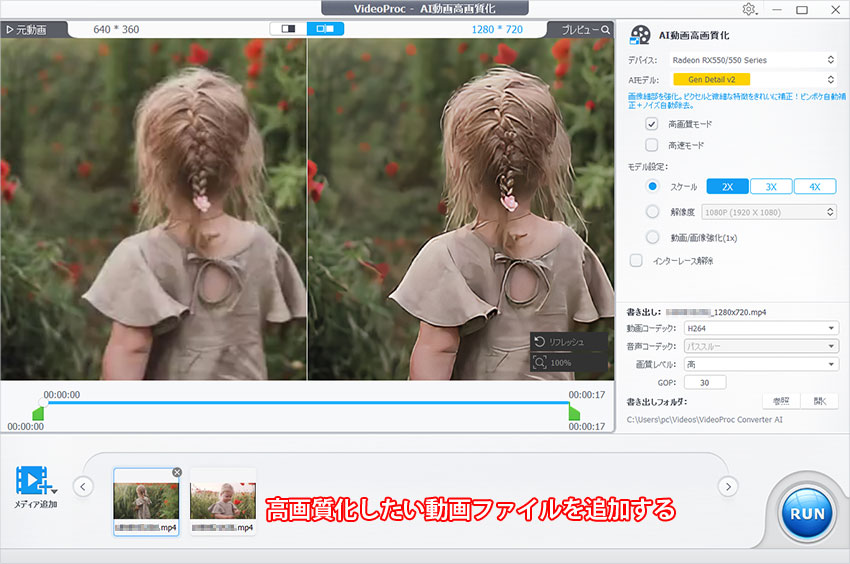Click the green end trim marker
The width and height of the screenshot is (850, 564).
[574, 414]
